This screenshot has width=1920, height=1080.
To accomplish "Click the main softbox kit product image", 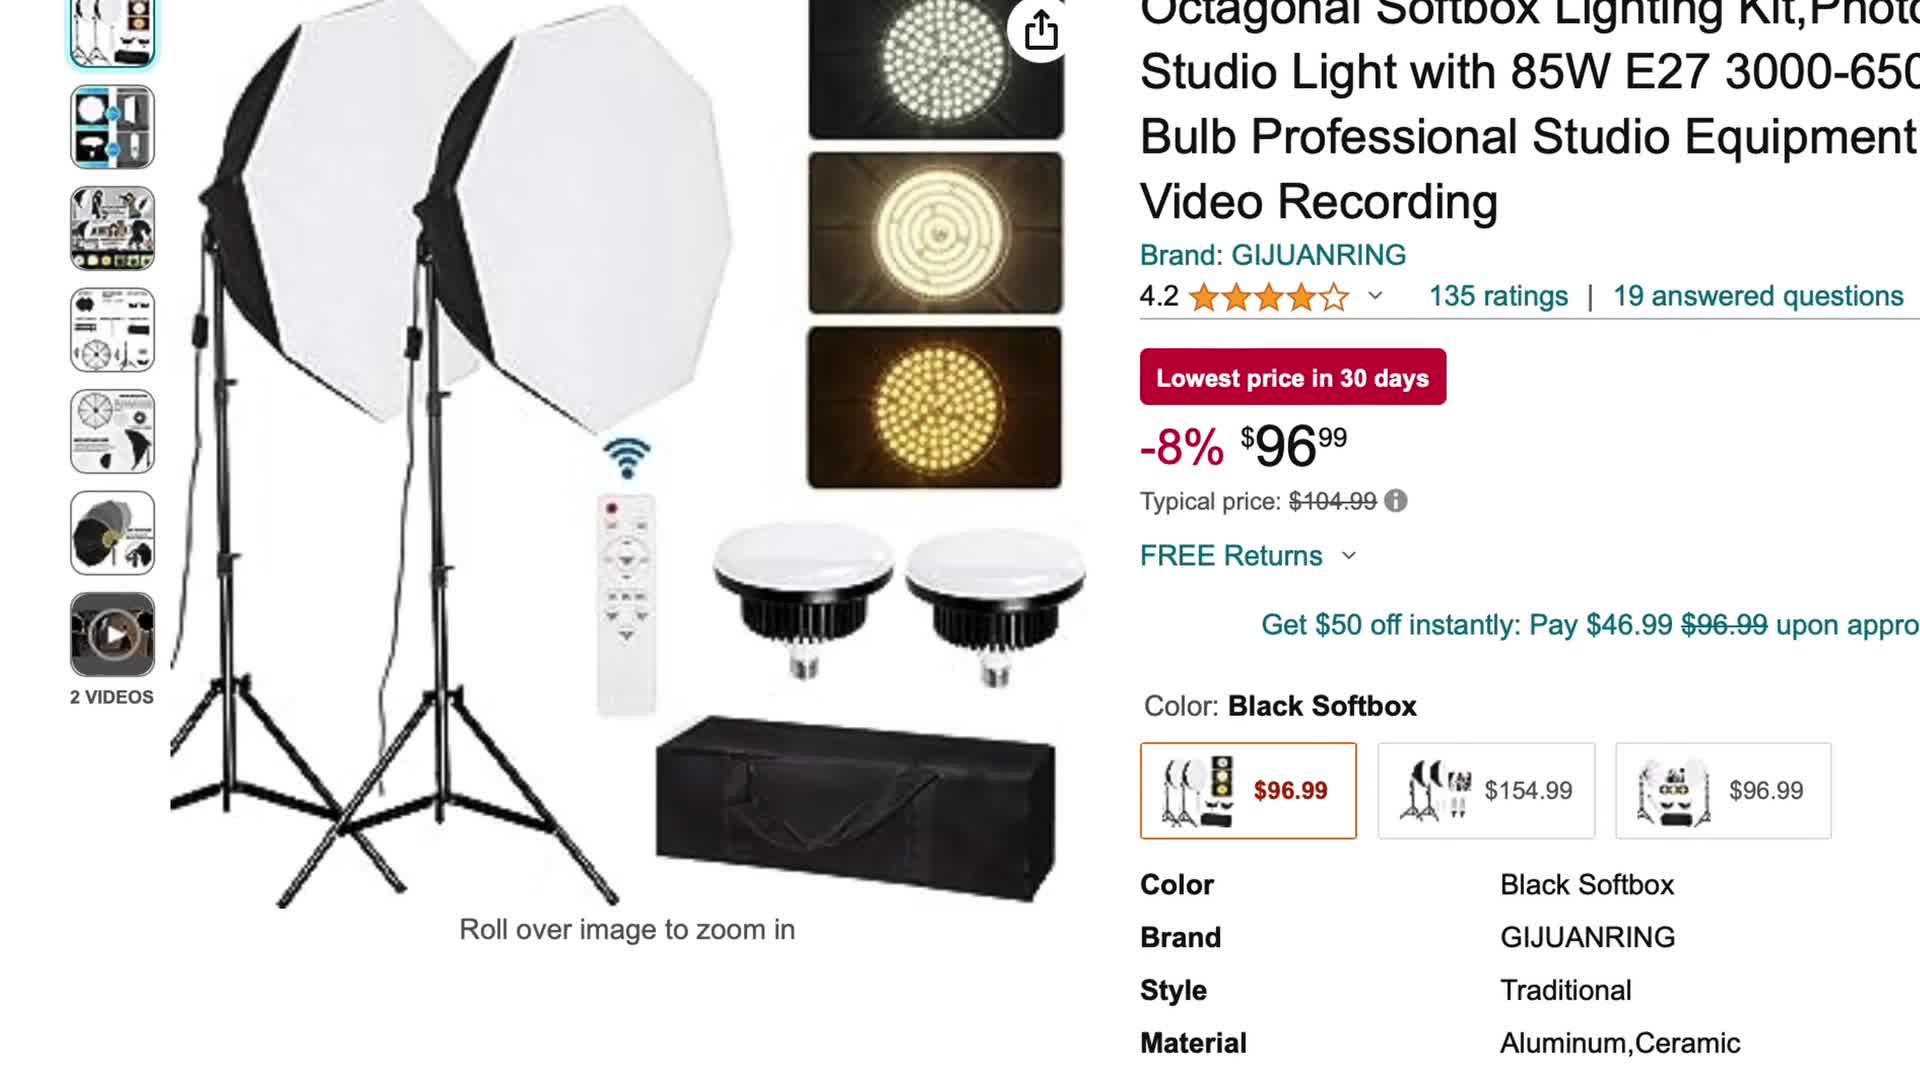I will click(628, 454).
